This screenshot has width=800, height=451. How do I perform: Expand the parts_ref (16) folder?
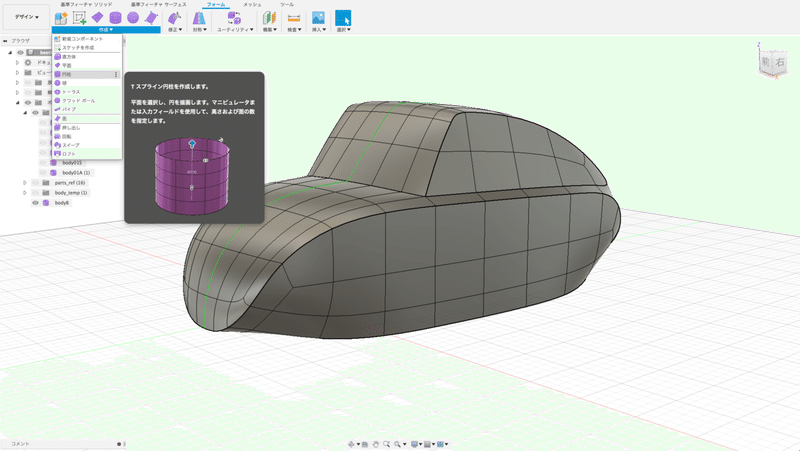tap(25, 183)
